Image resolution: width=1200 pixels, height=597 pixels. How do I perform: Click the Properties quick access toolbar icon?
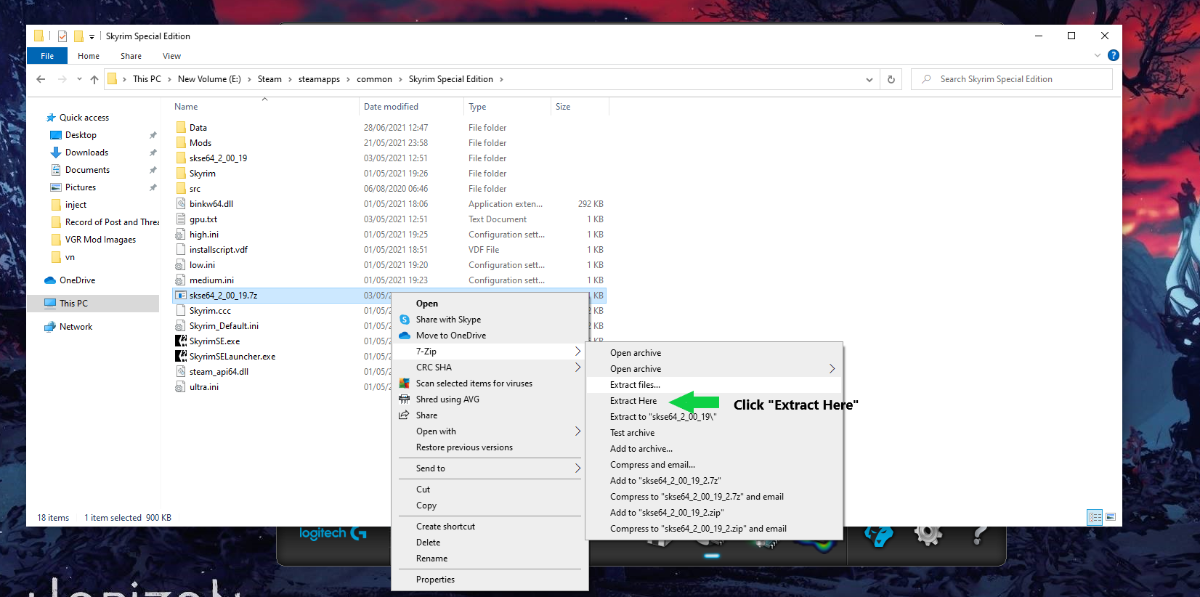[x=62, y=36]
